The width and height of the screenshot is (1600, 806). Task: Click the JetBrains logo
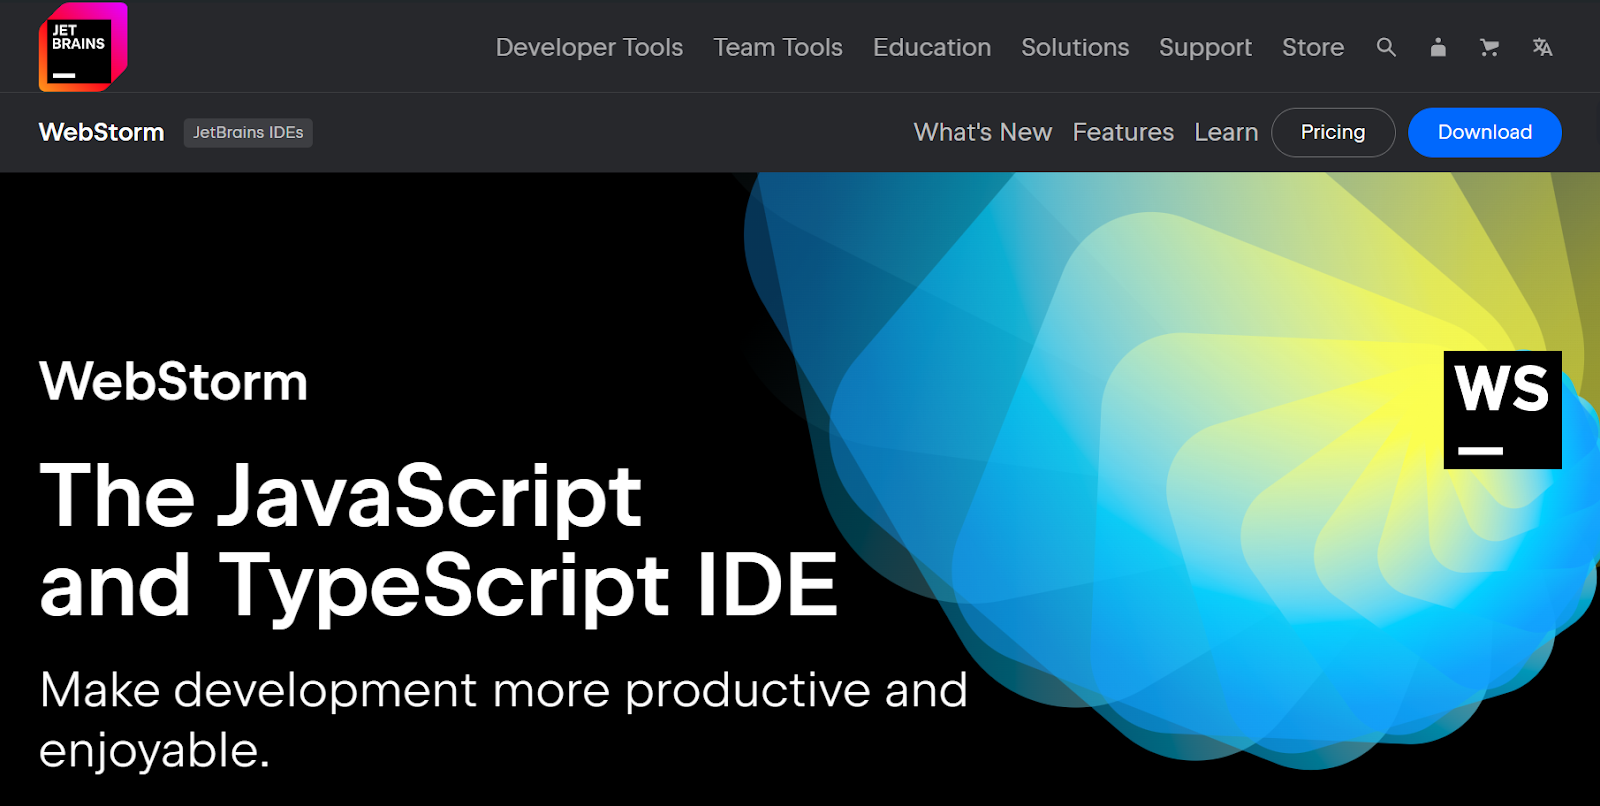[83, 47]
